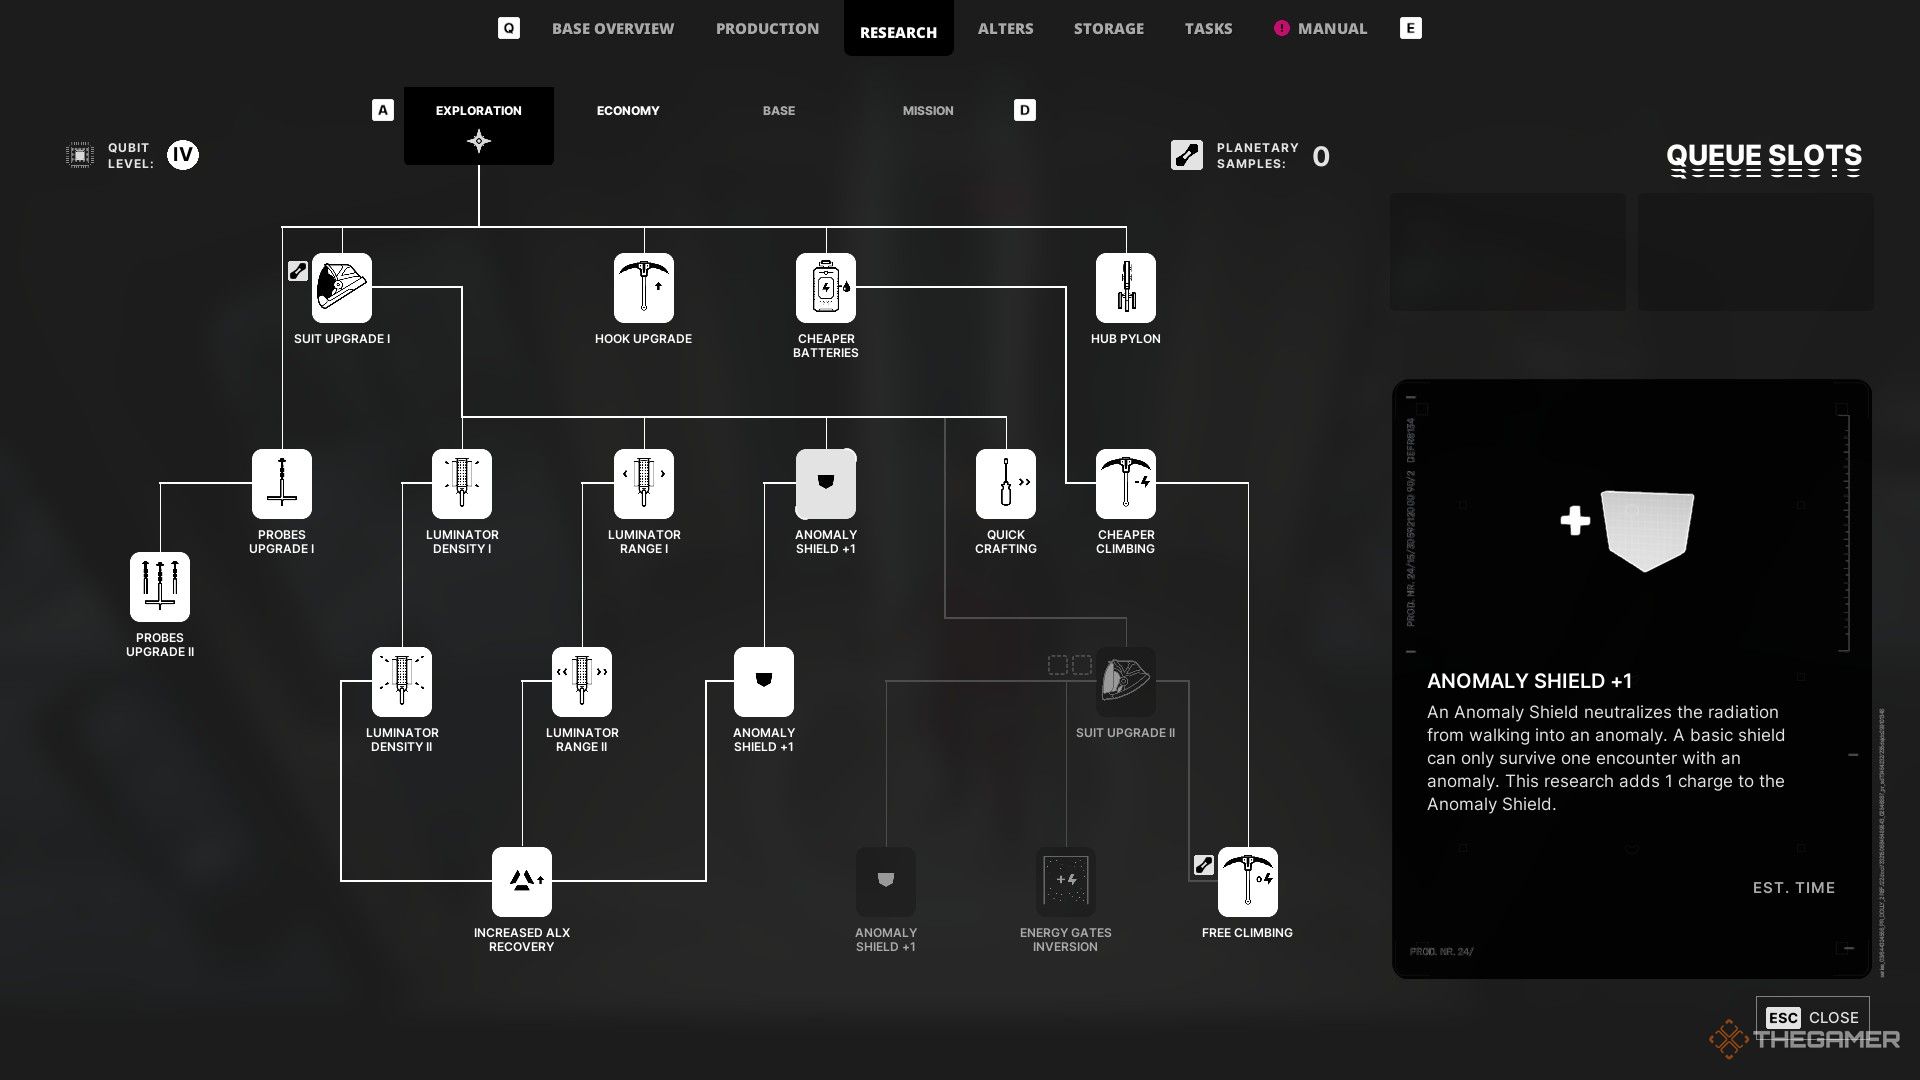
Task: Open Increased ALX Recovery research node
Action: pos(522,882)
